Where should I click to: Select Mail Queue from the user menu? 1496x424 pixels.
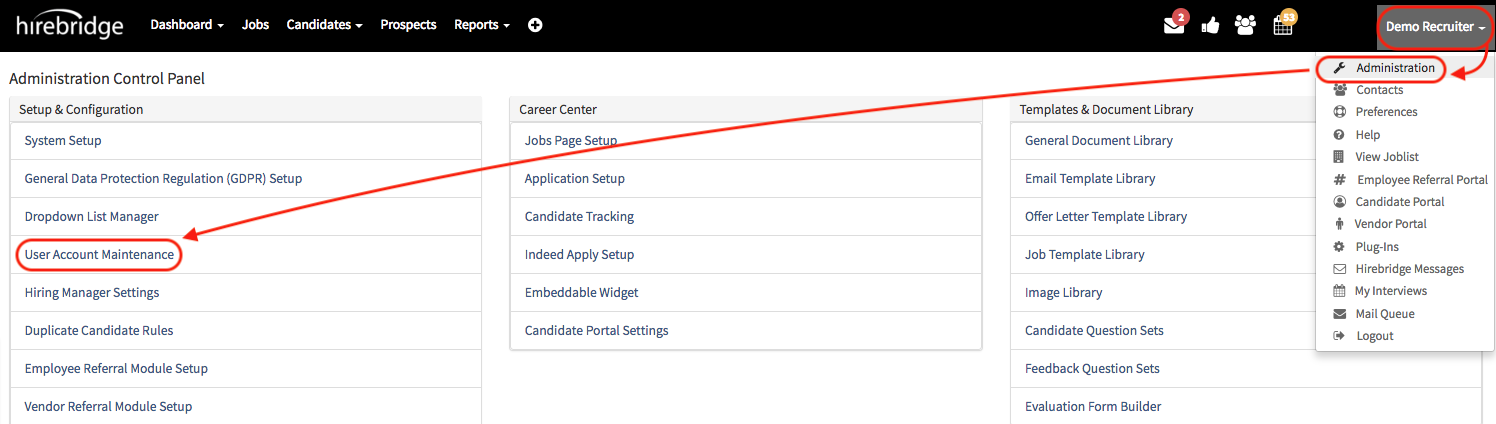tap(1384, 314)
